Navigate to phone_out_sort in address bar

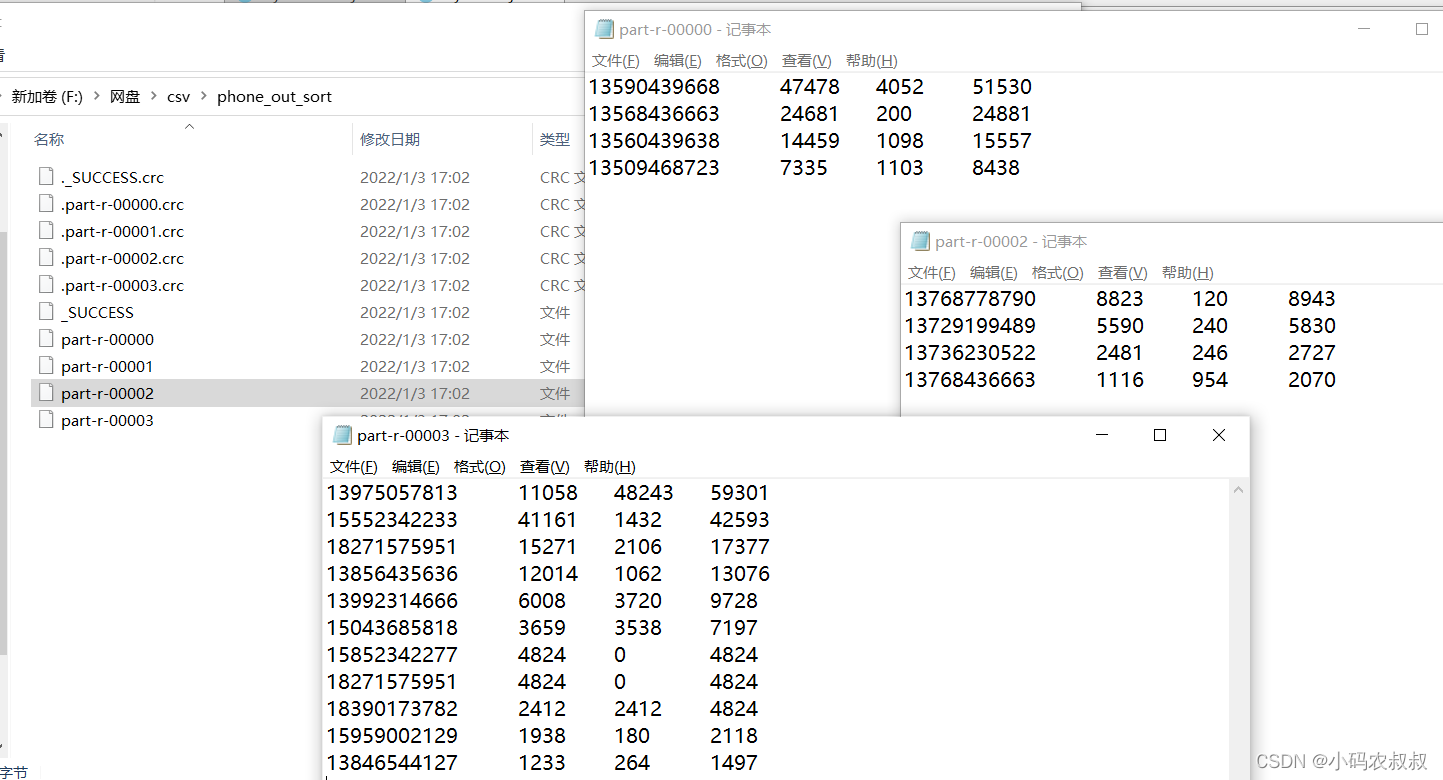point(274,97)
